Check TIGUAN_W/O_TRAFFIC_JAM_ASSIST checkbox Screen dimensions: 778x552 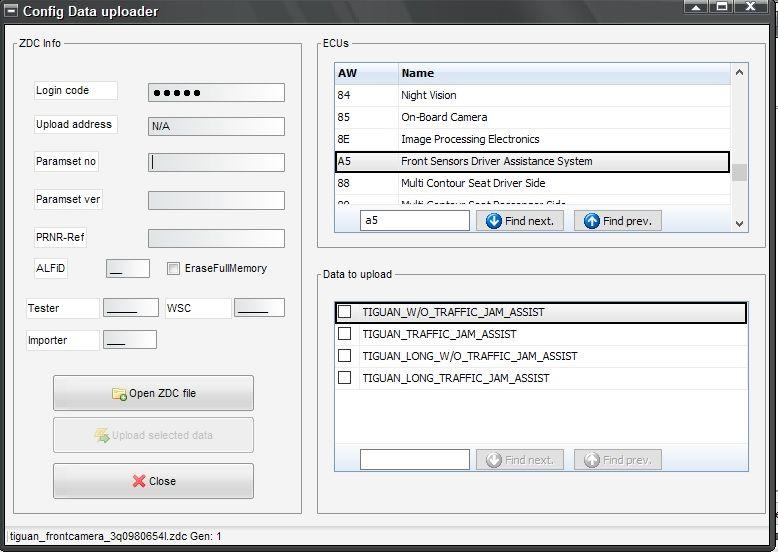pos(344,312)
